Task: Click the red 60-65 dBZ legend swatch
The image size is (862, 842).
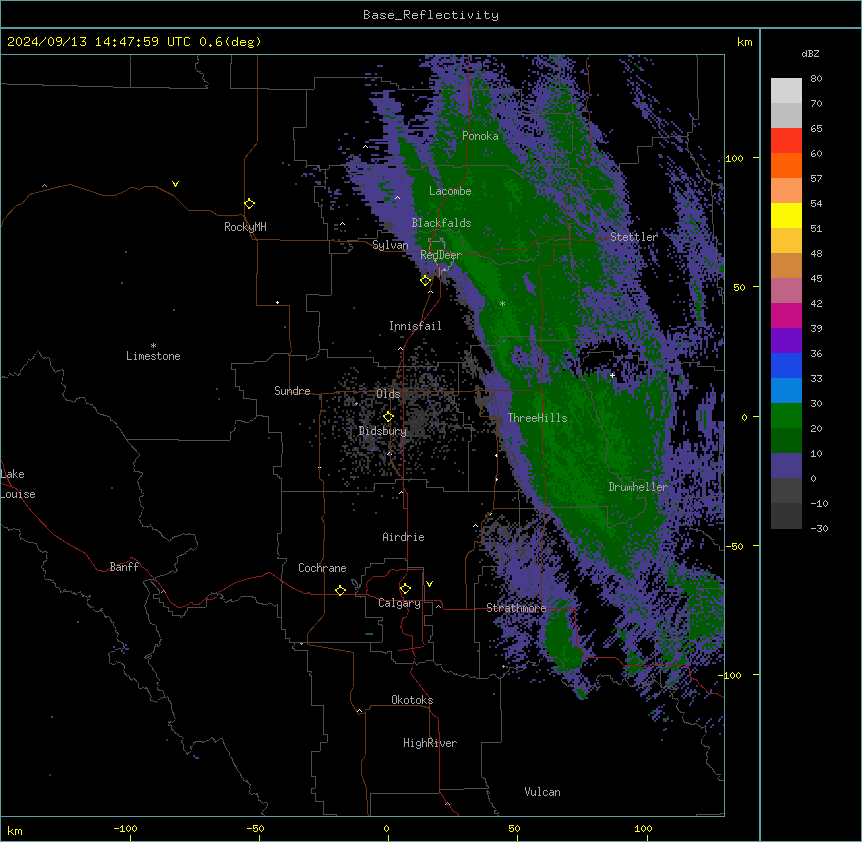Action: (x=786, y=141)
